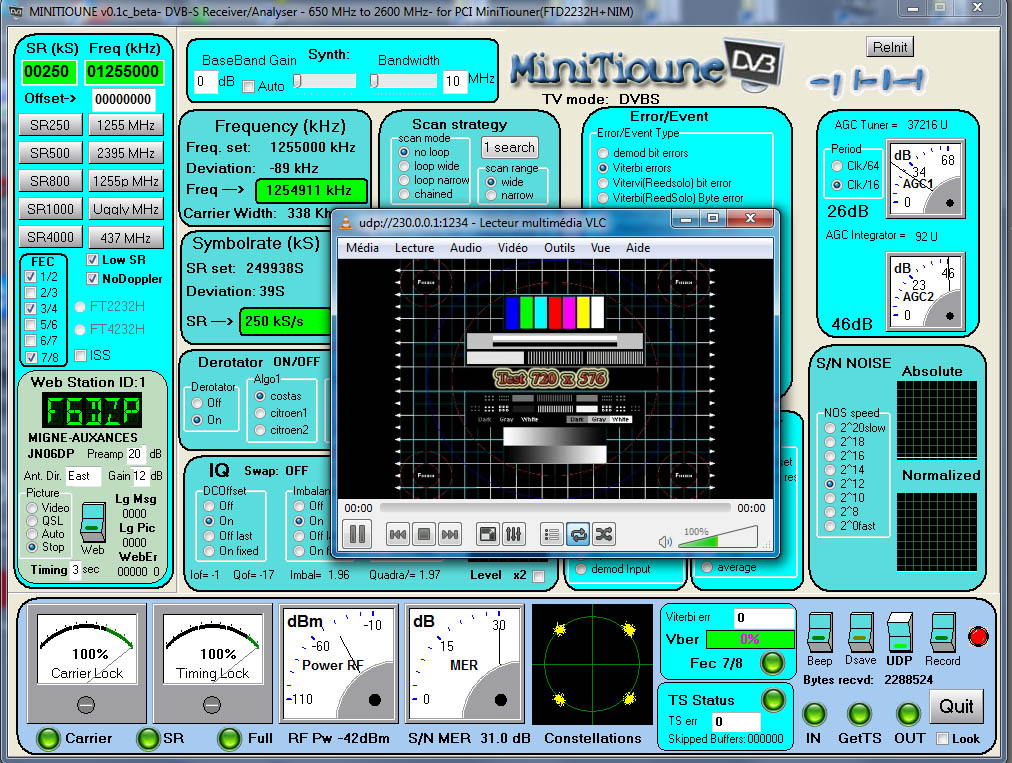This screenshot has height=763, width=1012.
Task: Click the Power RF dBm meter
Action: 338,664
